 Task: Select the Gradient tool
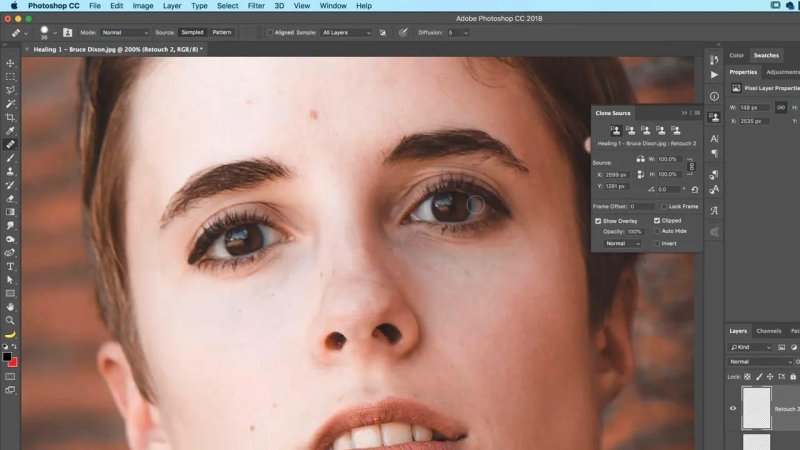[10, 212]
